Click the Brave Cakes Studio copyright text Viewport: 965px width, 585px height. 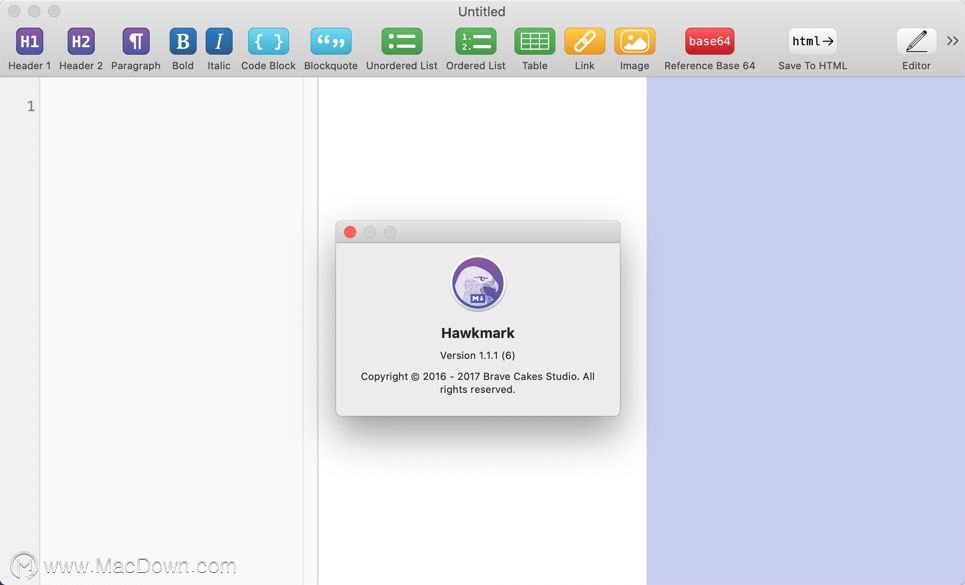[478, 383]
